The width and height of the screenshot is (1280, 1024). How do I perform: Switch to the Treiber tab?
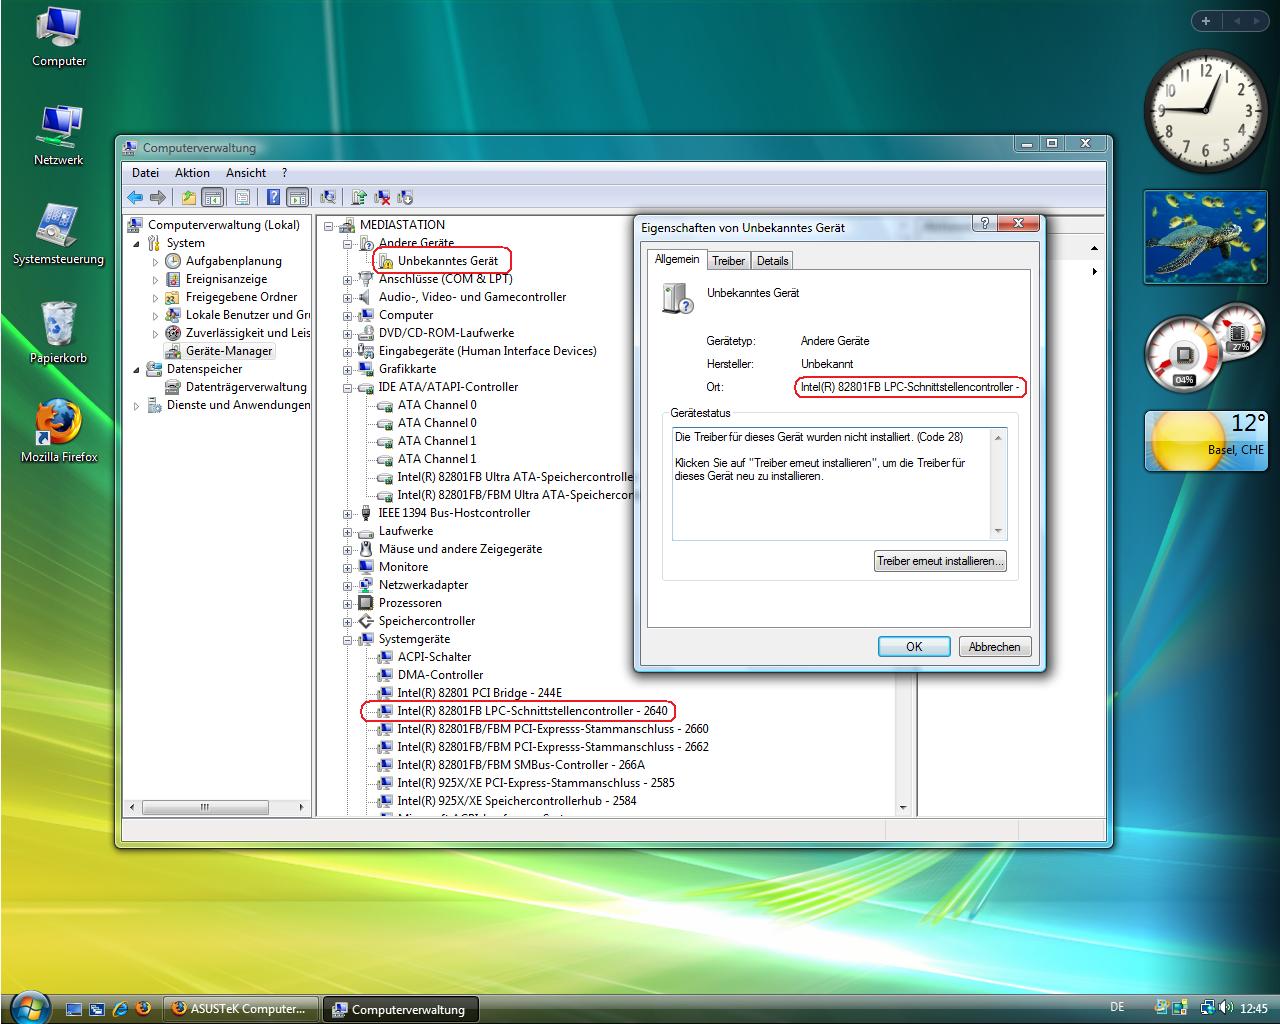[728, 261]
